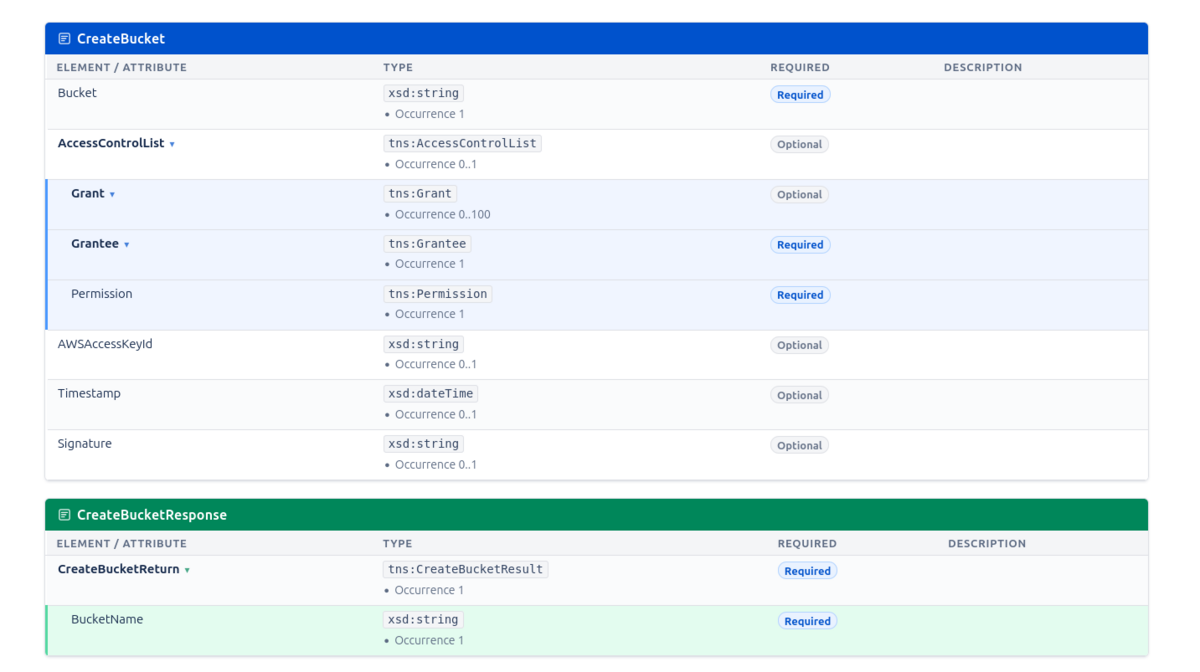This screenshot has height=672, width=1200.
Task: Click the Signature element name
Action: pyautogui.click(x=85, y=444)
